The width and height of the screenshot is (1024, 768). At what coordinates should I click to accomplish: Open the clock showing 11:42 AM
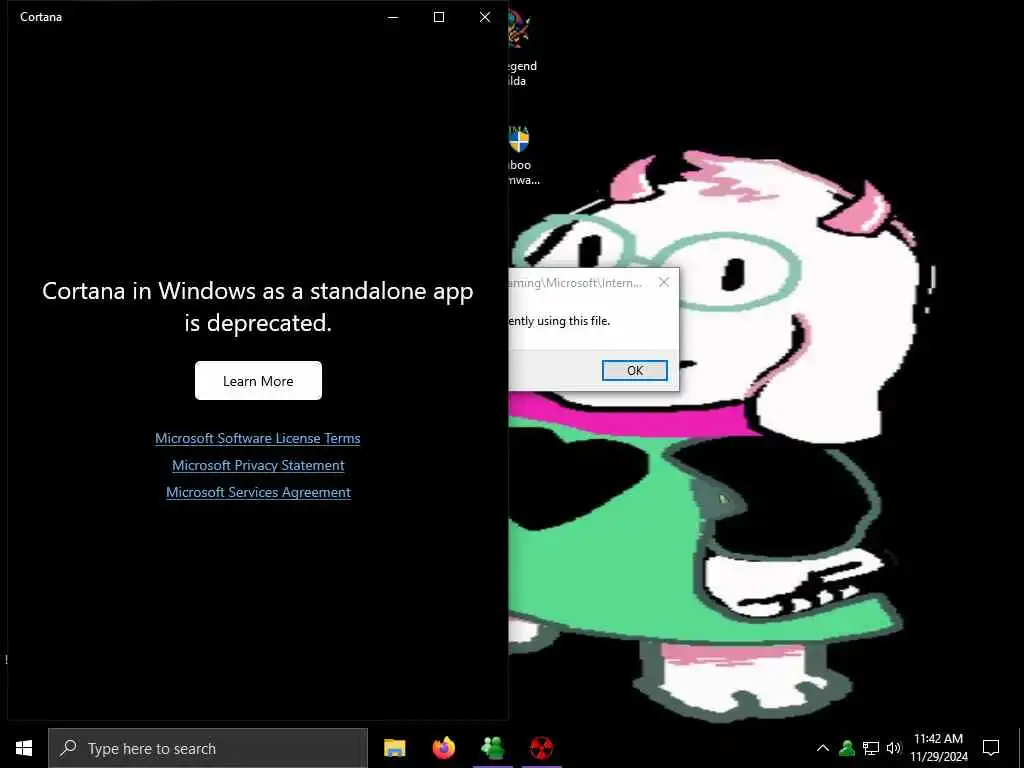938,748
